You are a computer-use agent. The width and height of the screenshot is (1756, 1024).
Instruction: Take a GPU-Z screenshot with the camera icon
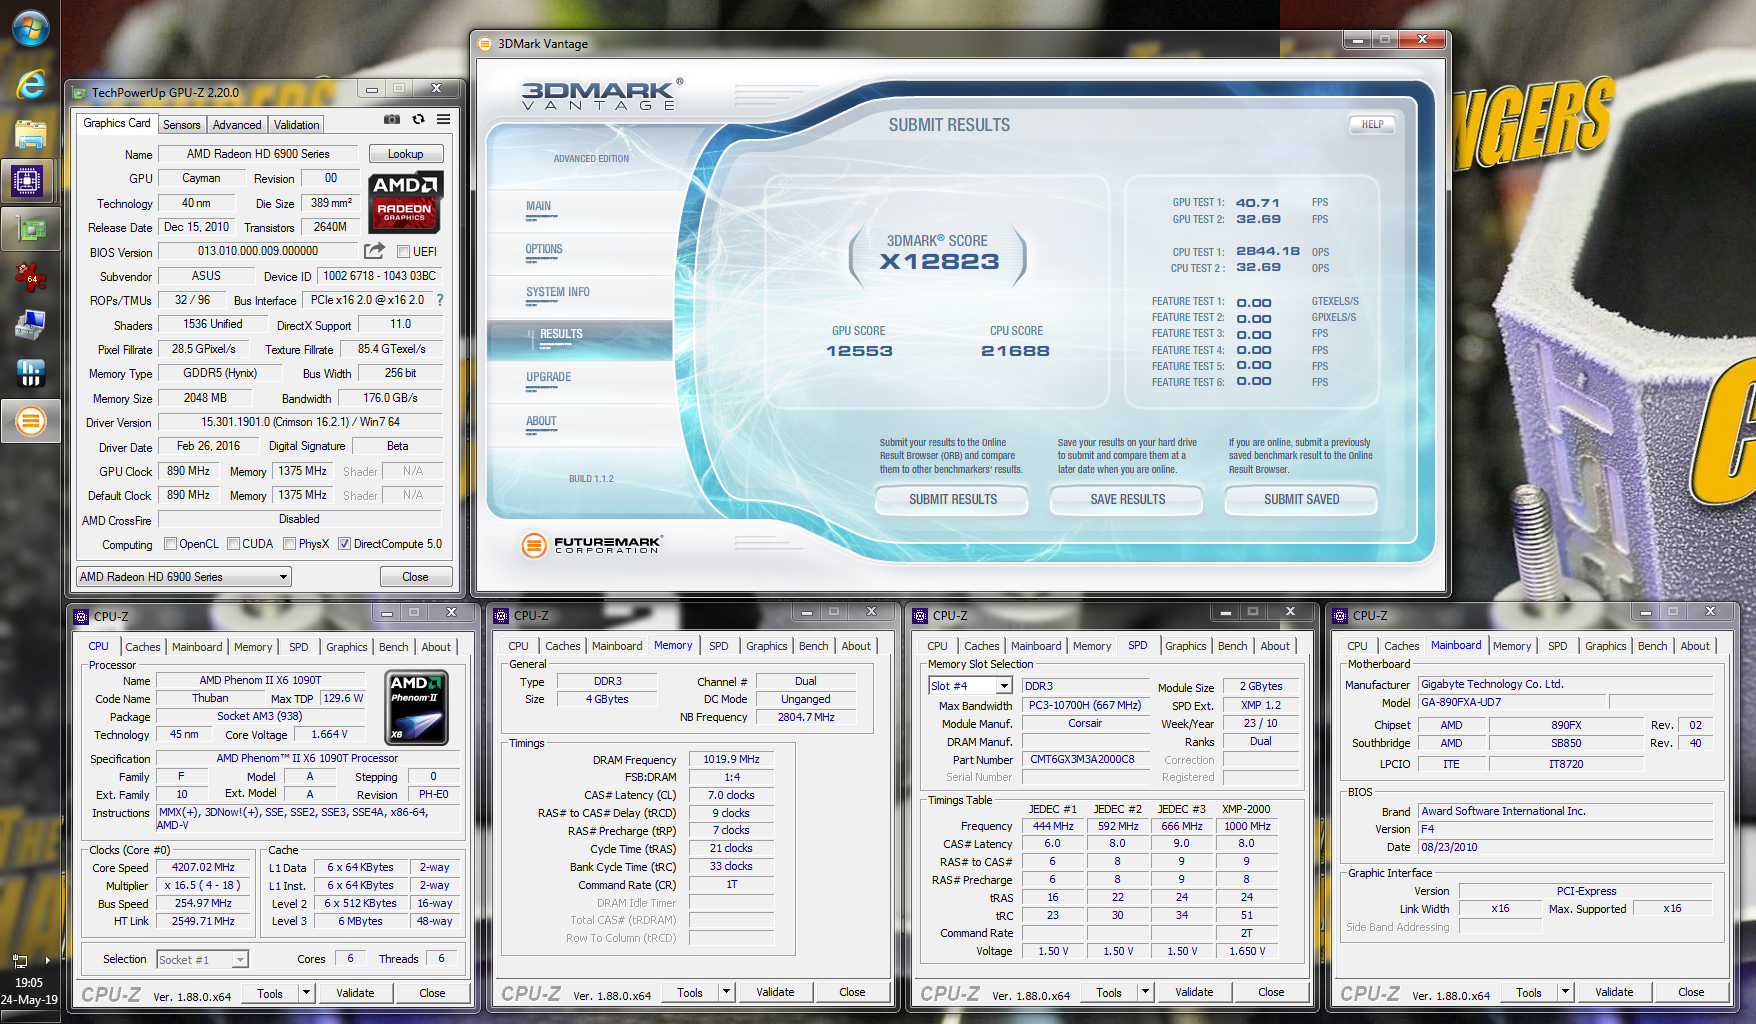(392, 119)
